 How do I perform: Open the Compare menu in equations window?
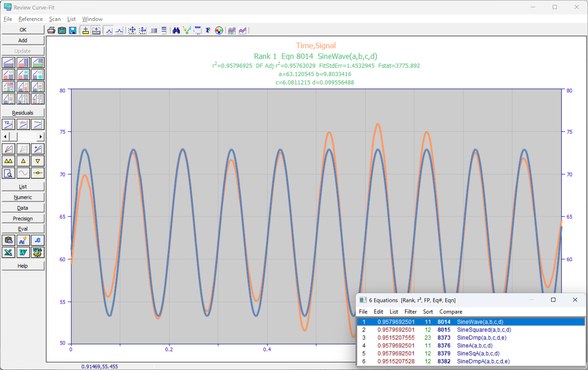(451, 312)
